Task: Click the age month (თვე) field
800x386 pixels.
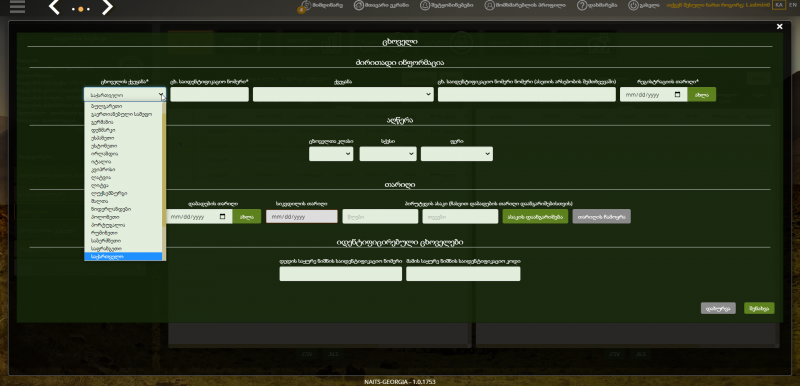Action: coord(460,216)
